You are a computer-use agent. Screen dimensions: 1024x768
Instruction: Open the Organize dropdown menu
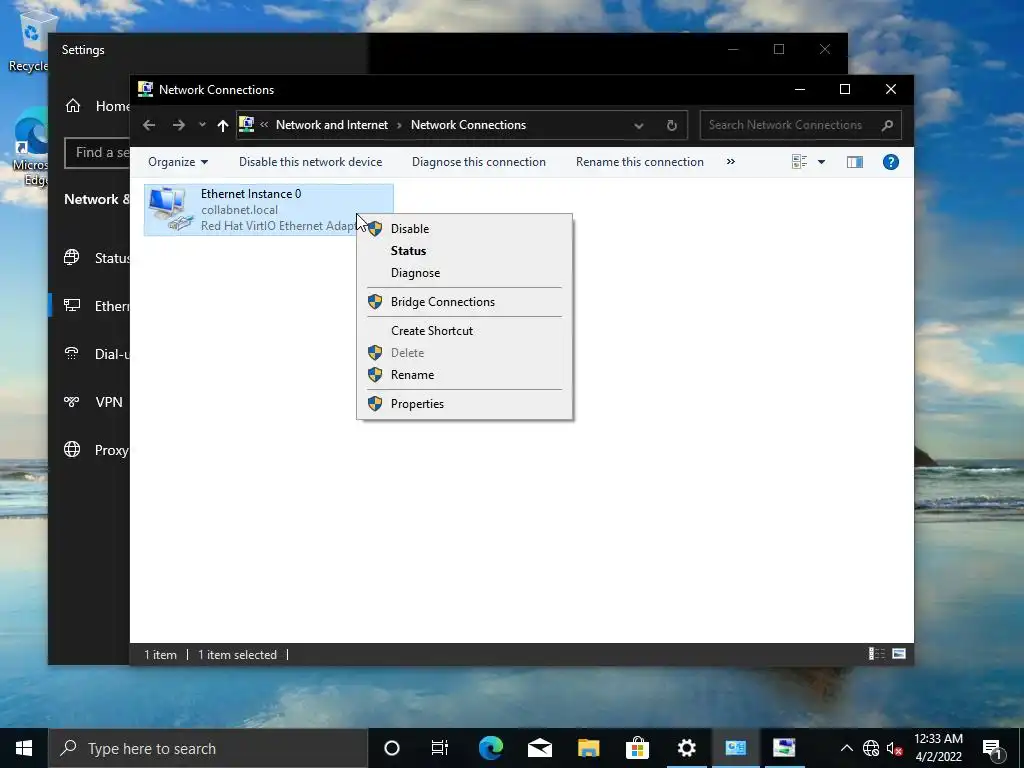tap(178, 162)
